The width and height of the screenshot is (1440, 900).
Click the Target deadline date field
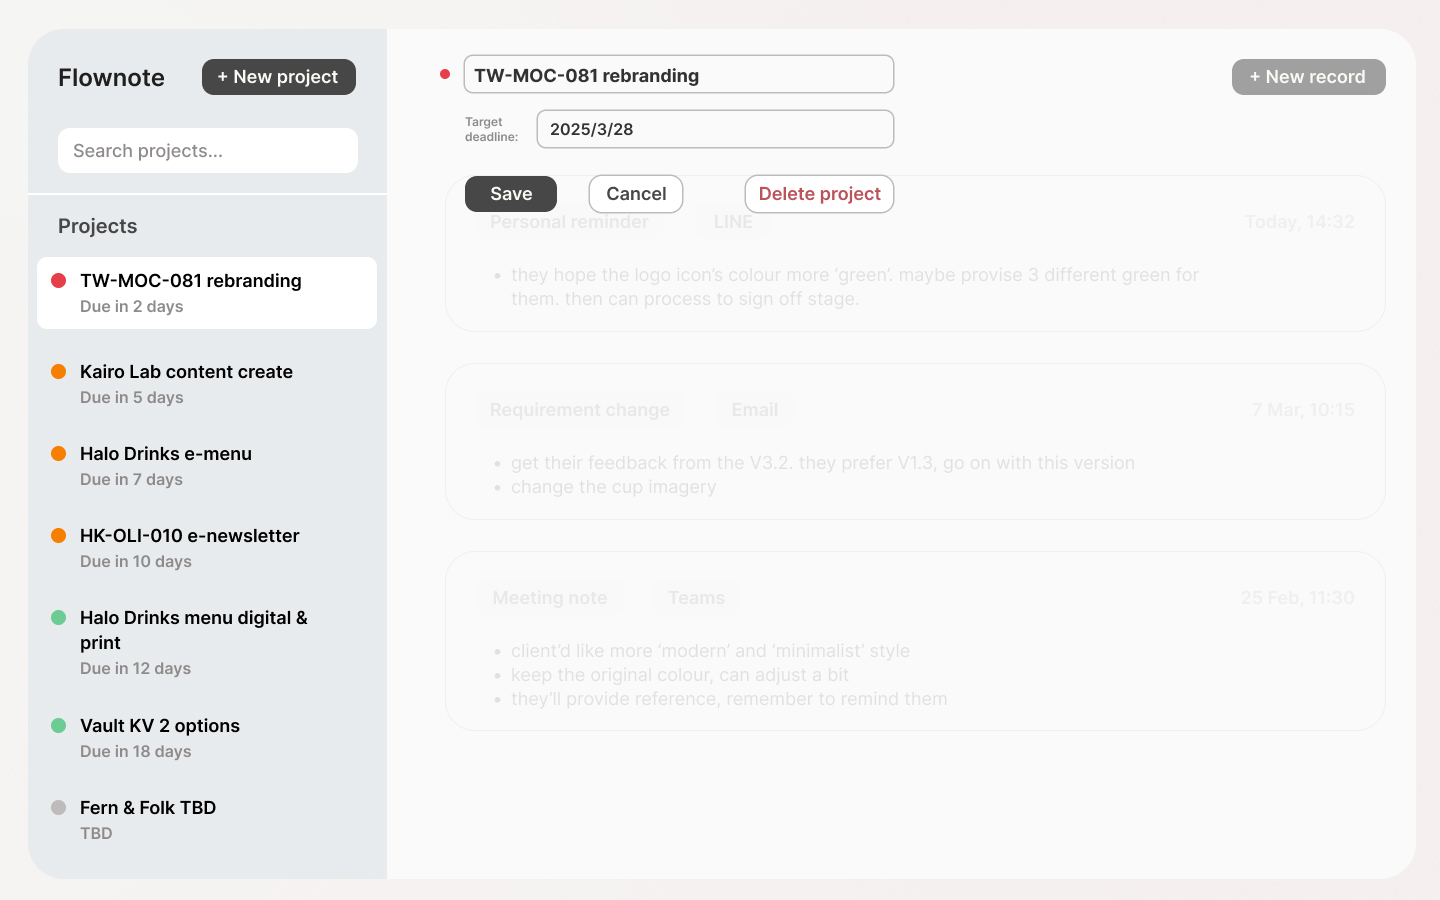click(x=715, y=129)
